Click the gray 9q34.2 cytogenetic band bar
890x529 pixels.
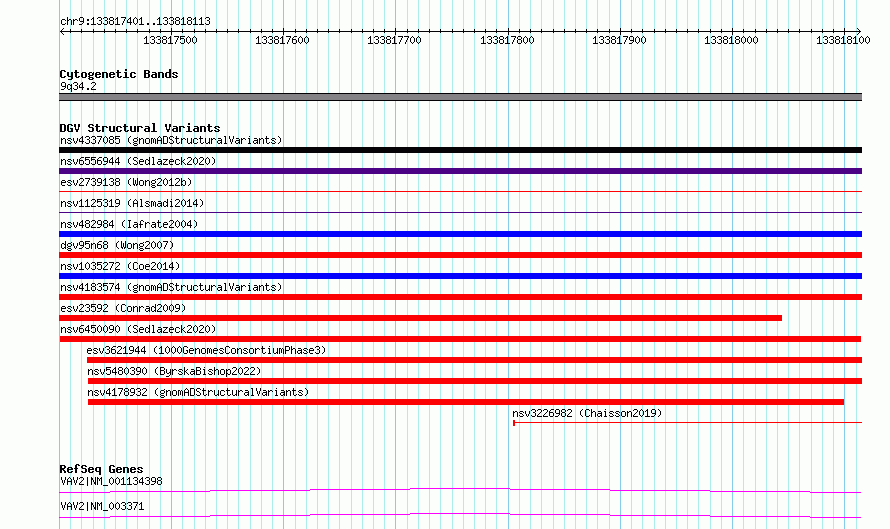coord(460,97)
